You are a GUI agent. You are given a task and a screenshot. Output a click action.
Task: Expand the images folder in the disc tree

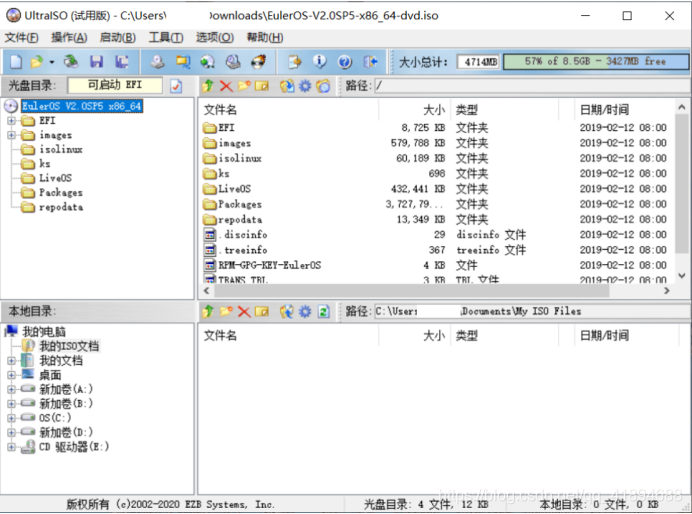point(11,135)
